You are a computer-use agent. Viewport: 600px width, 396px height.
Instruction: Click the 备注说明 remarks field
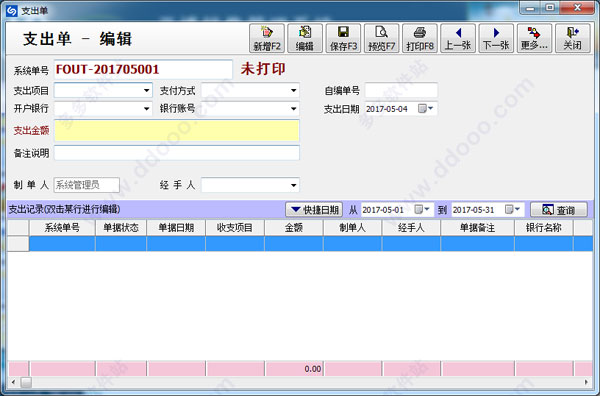(x=177, y=153)
